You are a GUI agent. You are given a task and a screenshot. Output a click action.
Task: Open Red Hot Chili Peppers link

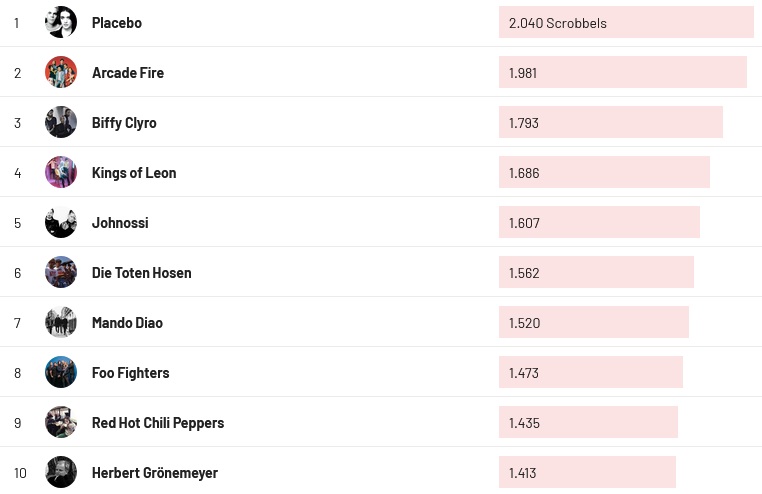tap(158, 423)
